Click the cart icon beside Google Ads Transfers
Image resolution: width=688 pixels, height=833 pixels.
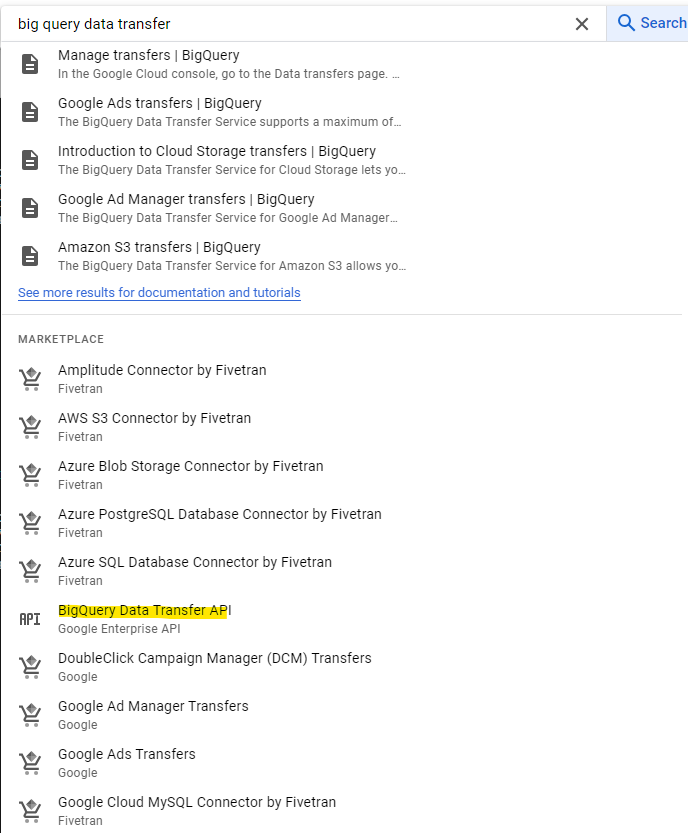pos(30,763)
